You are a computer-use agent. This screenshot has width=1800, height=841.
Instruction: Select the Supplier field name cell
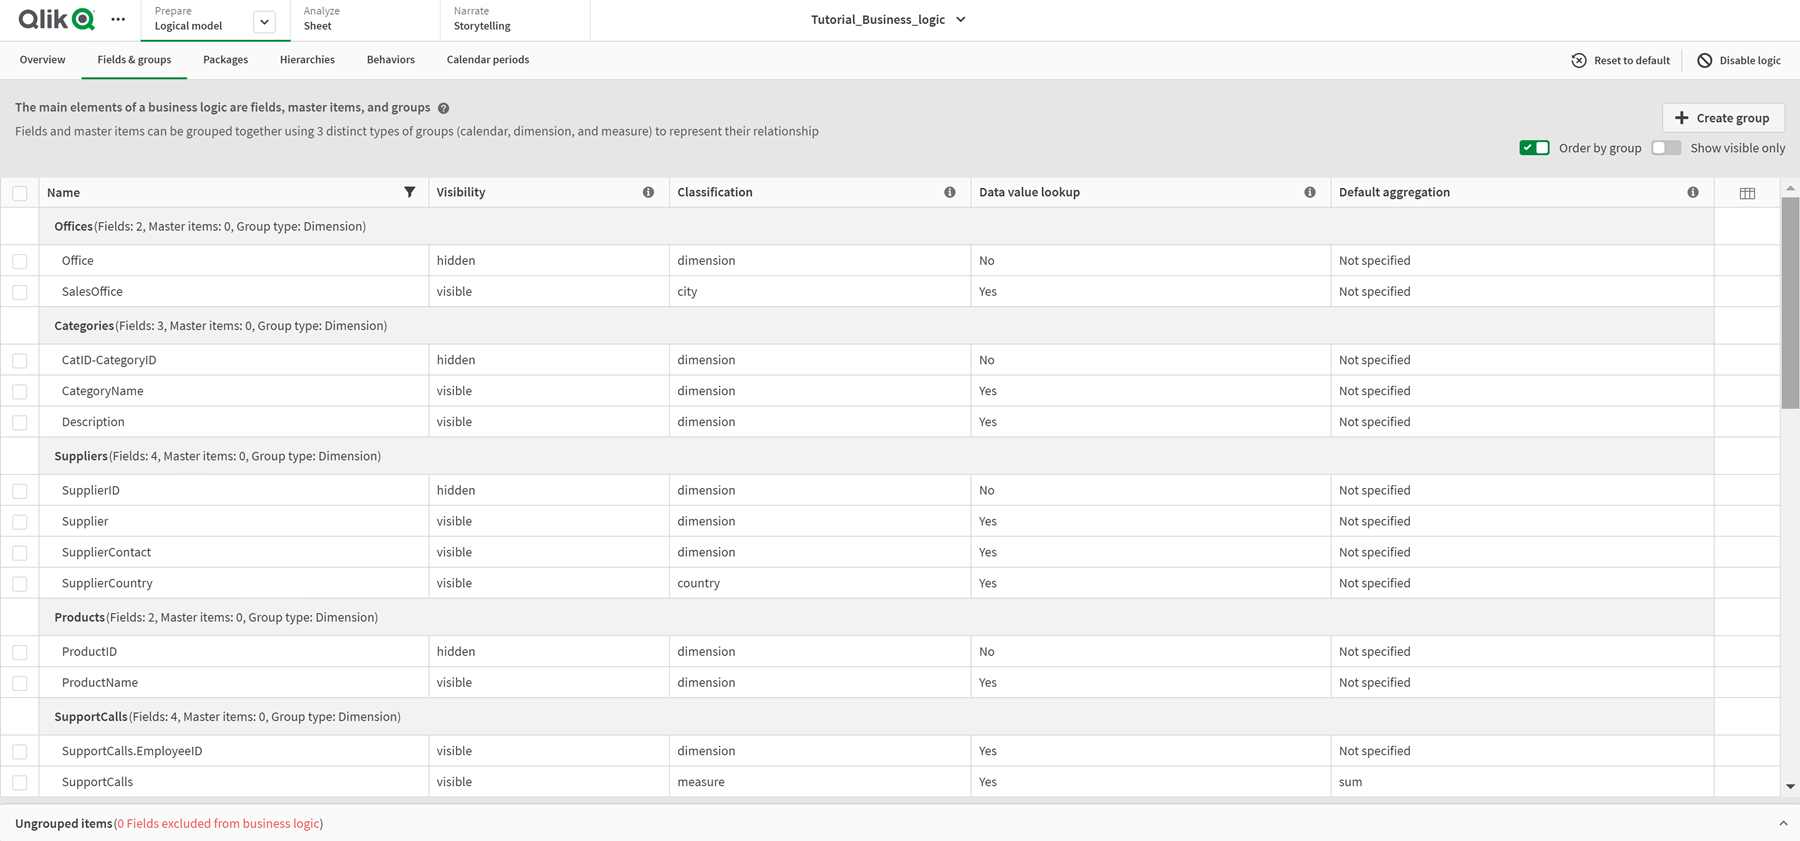[85, 521]
